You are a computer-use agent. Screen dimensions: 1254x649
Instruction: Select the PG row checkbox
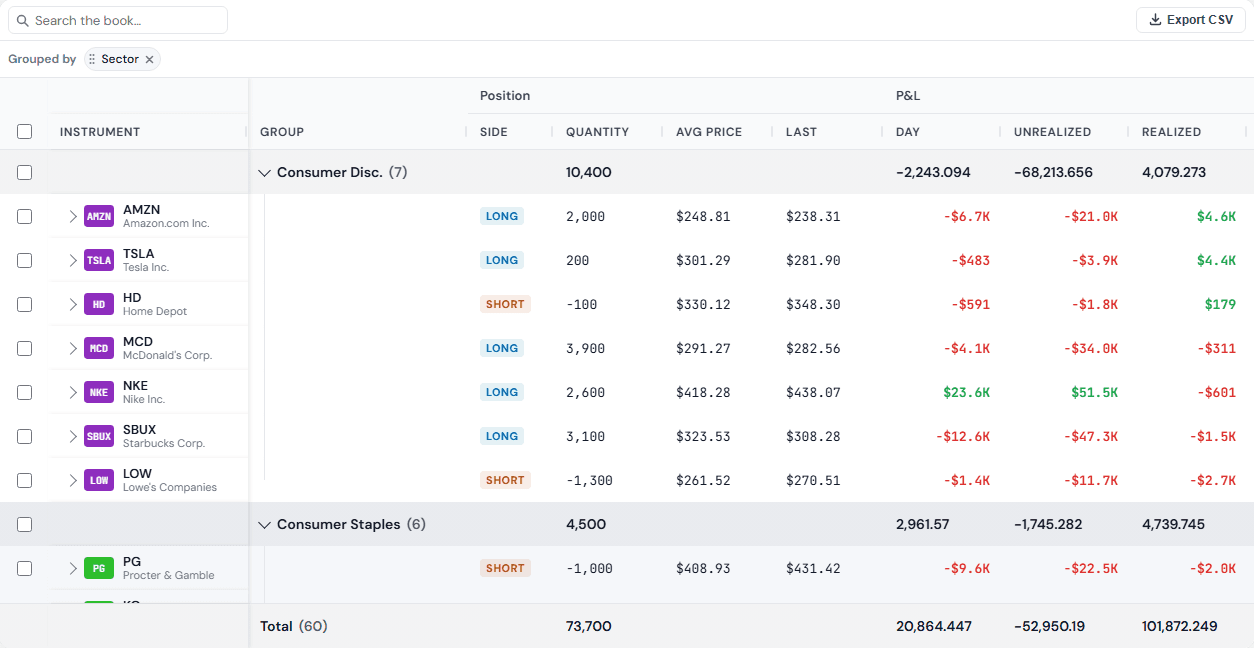point(25,568)
